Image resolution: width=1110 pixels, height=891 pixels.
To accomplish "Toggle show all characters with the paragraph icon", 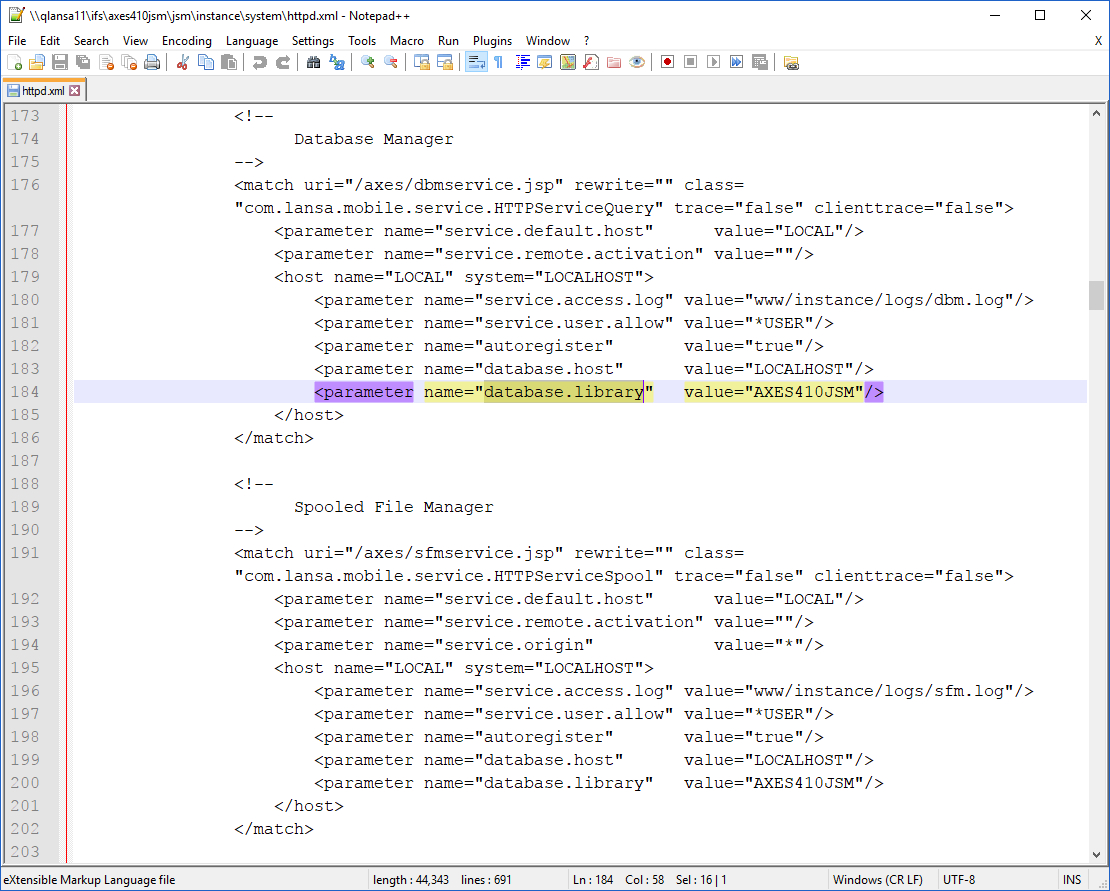I will tap(499, 62).
